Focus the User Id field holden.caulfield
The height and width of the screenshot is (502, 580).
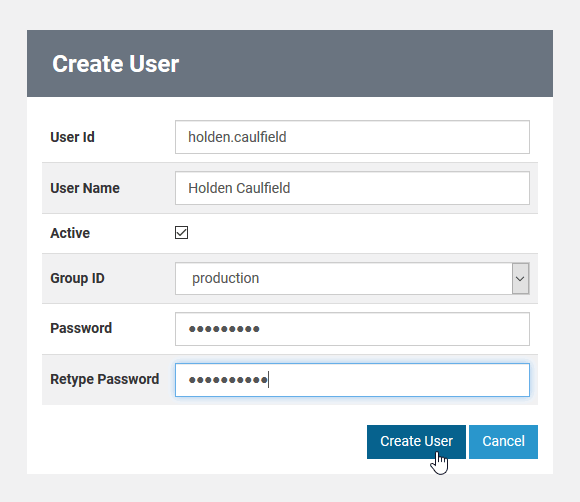coord(352,137)
